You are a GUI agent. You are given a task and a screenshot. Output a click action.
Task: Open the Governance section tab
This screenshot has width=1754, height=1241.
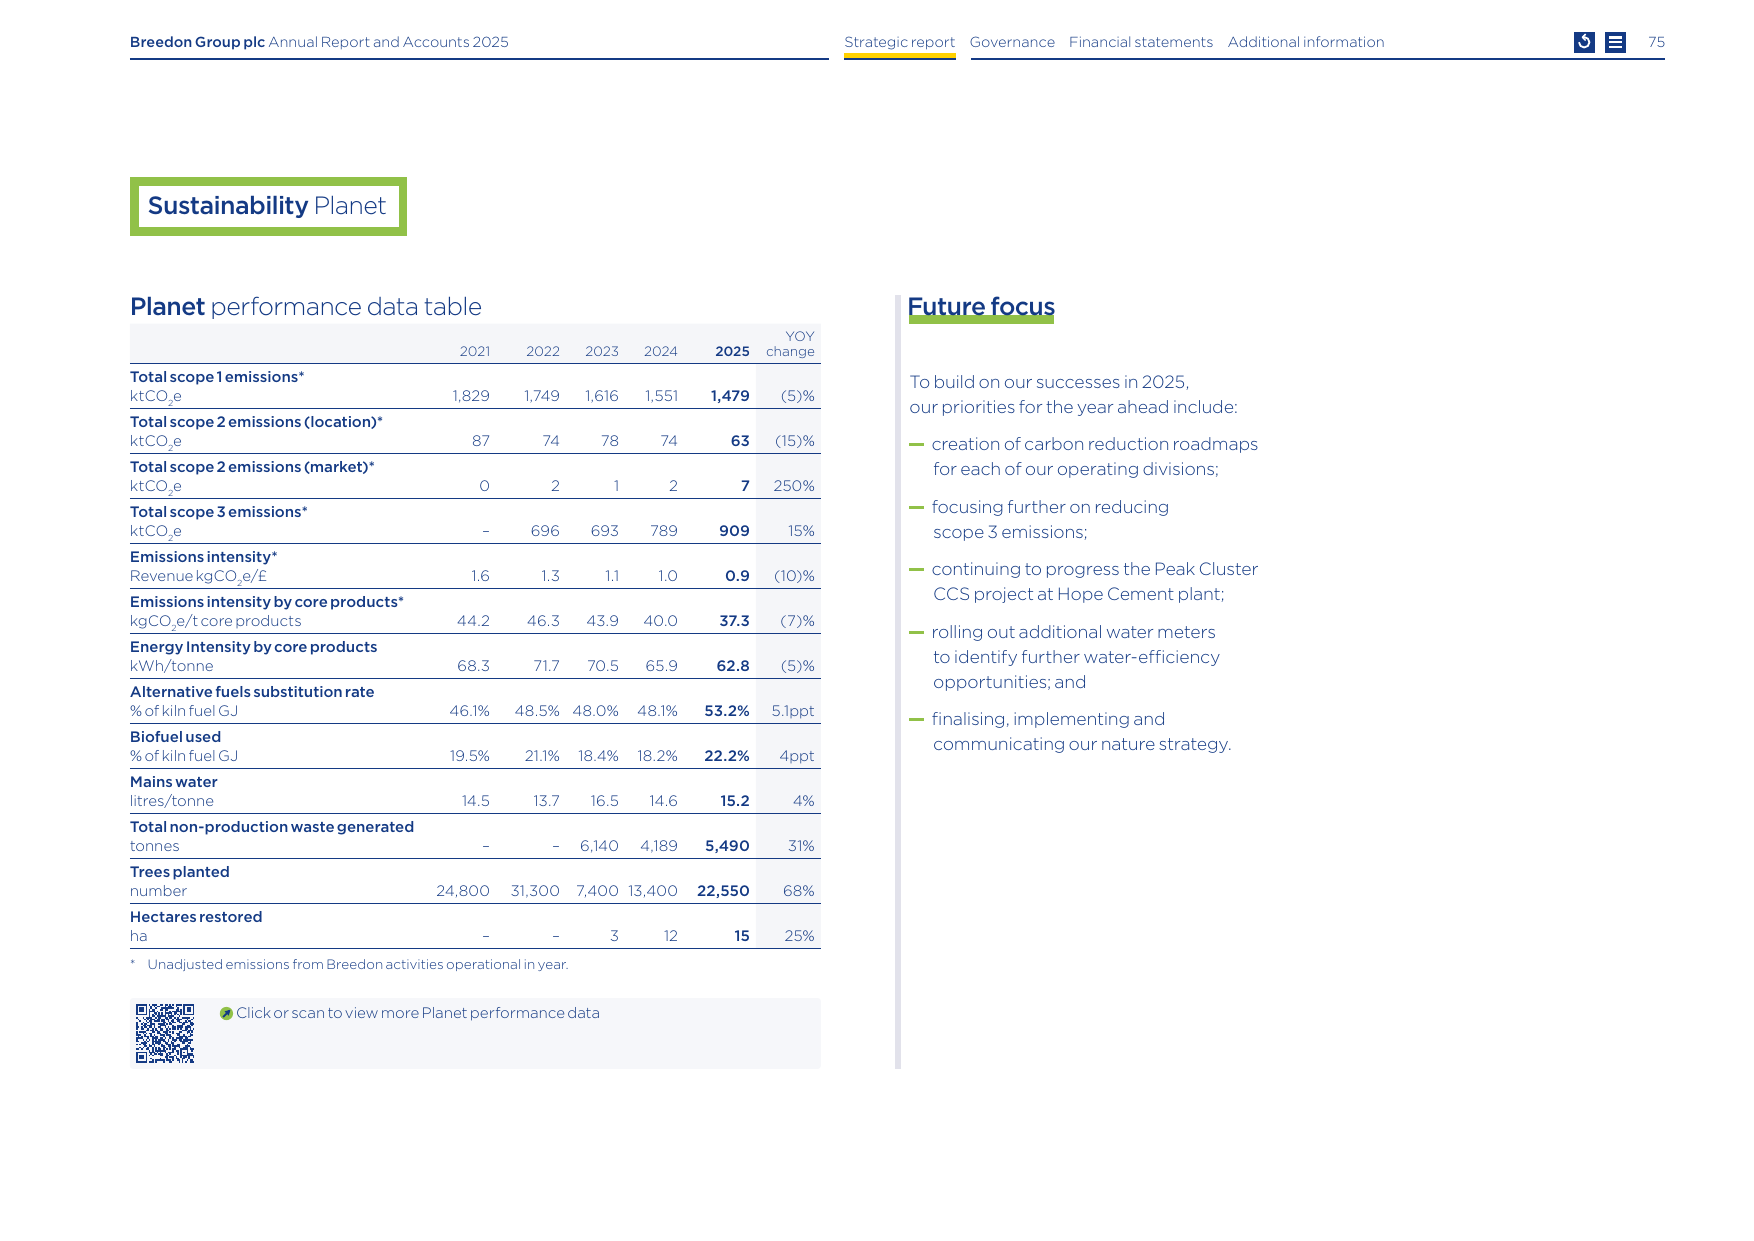pos(1012,42)
